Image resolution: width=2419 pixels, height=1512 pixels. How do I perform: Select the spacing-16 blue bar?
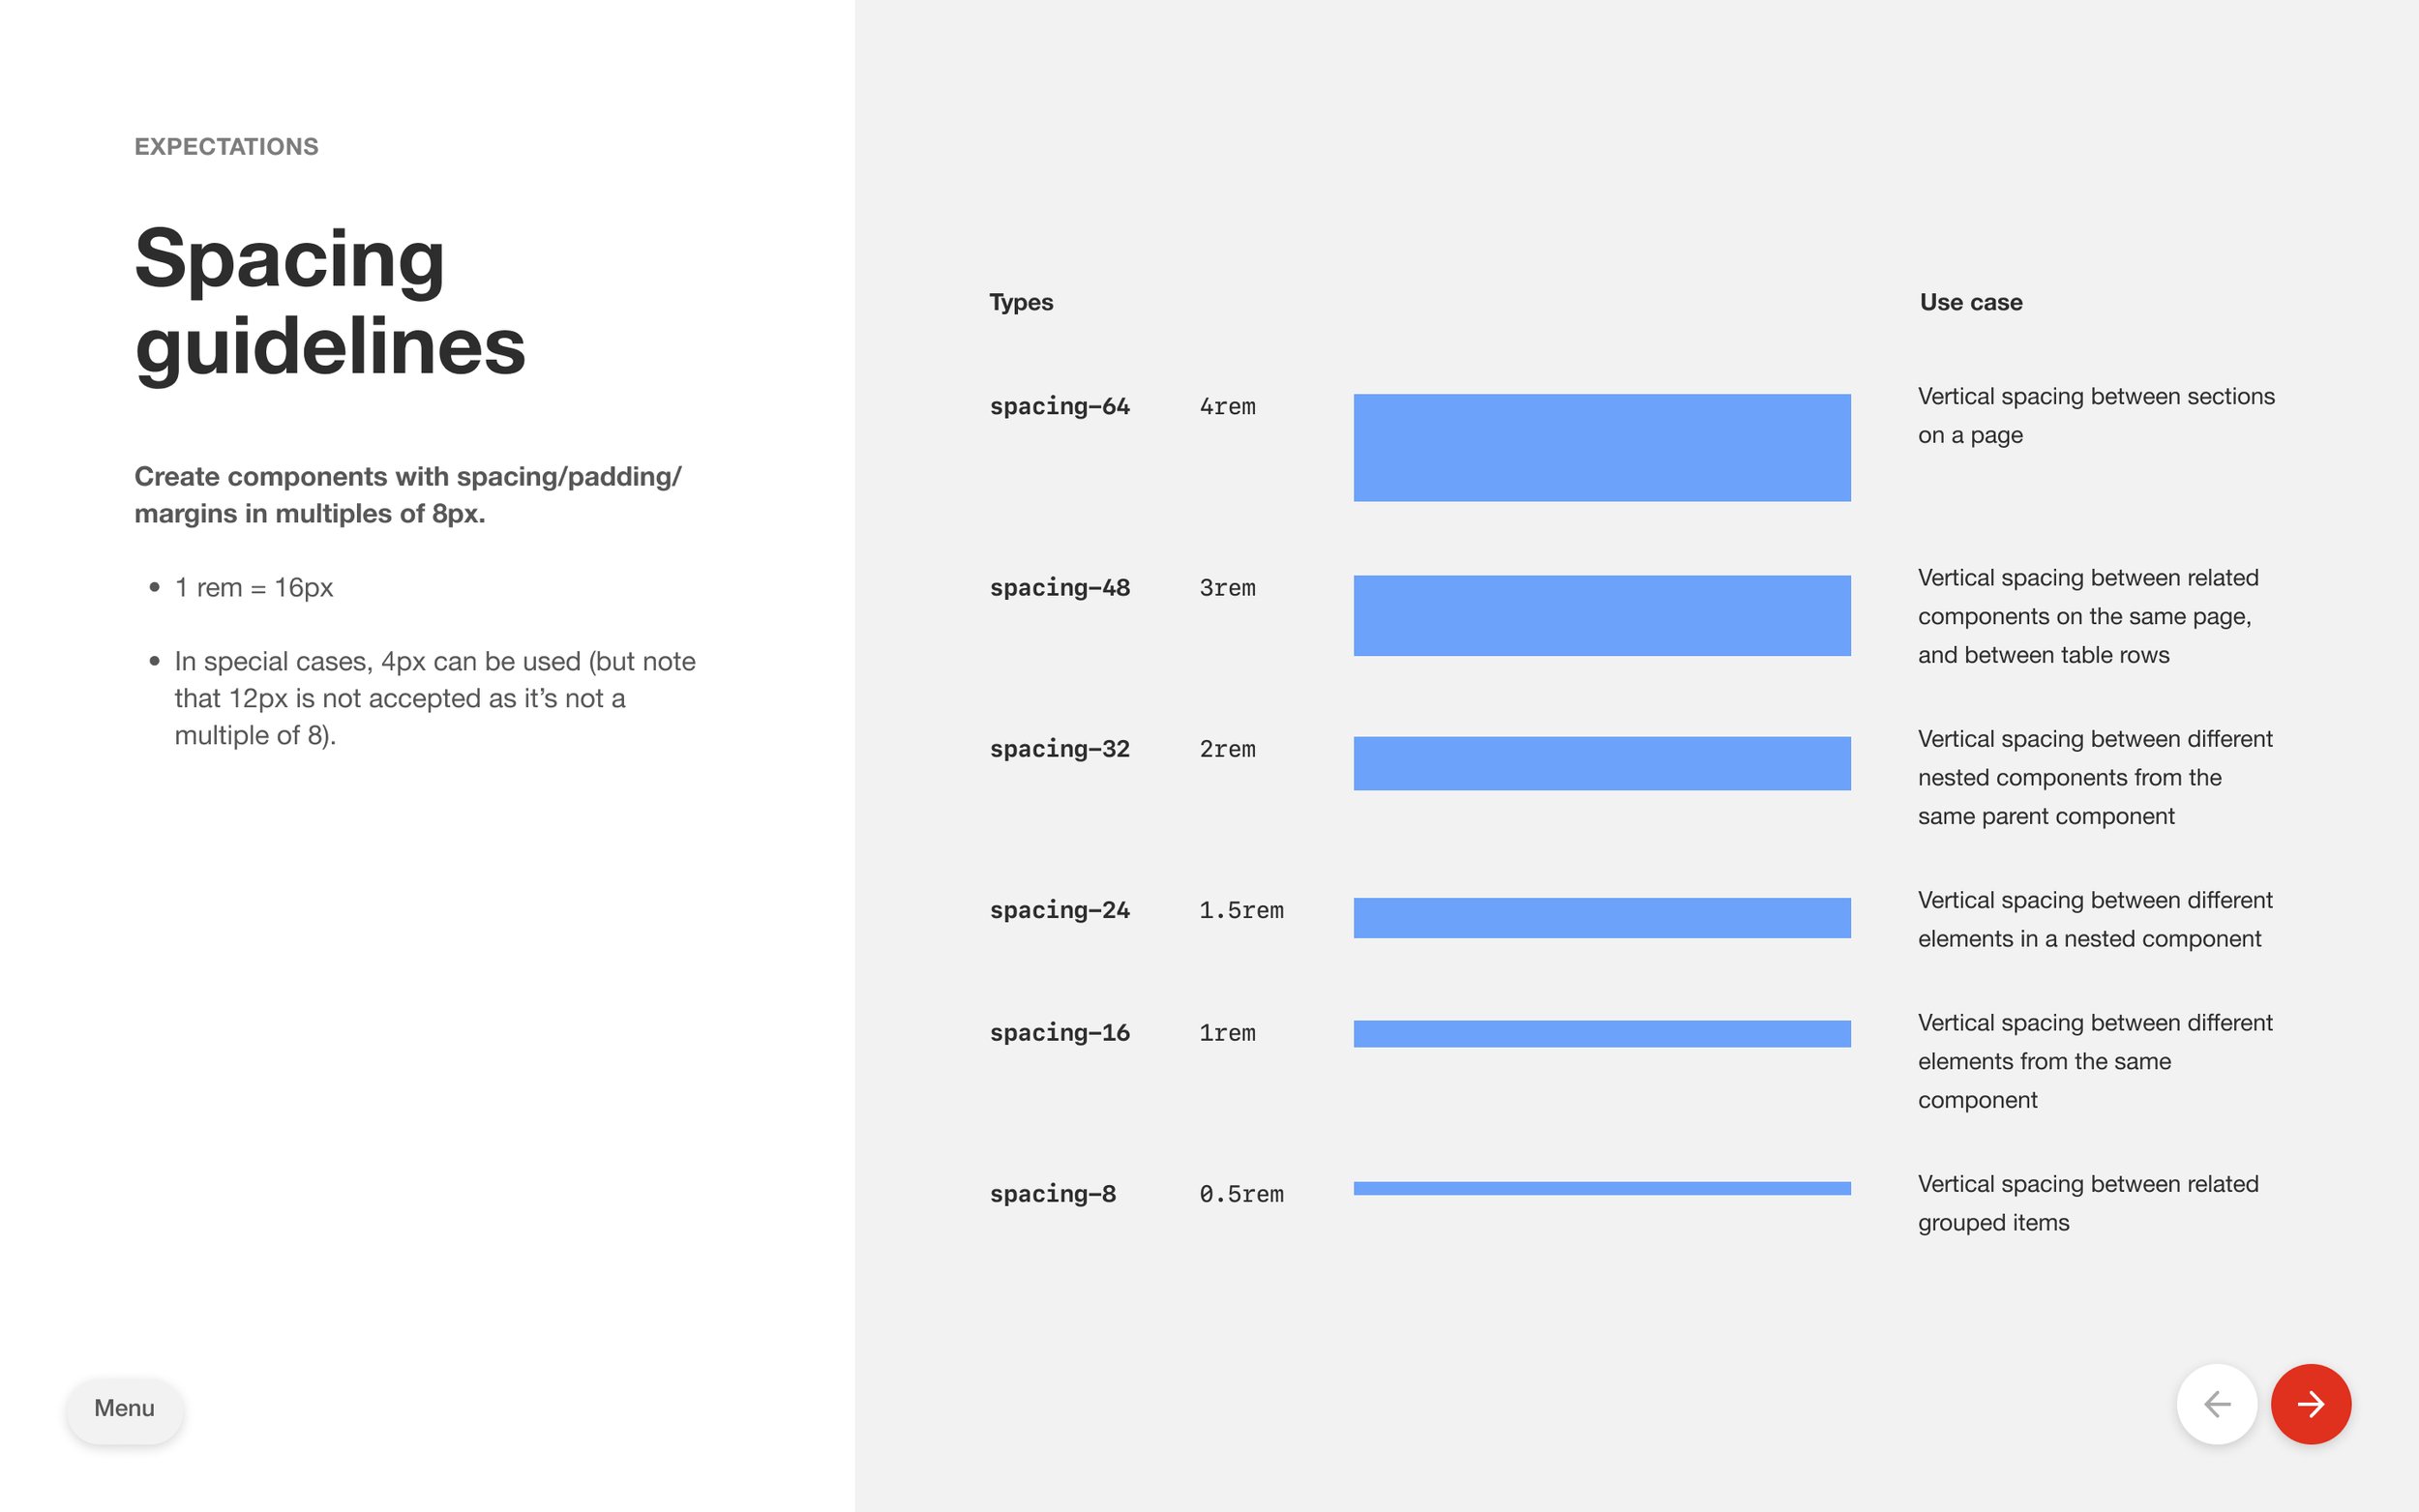click(1600, 1033)
